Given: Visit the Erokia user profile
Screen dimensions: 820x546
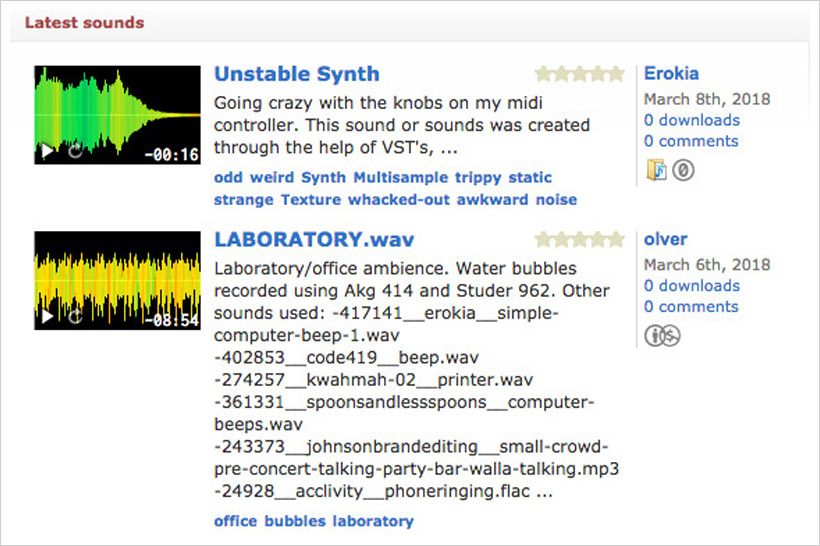Looking at the screenshot, I should pos(671,73).
